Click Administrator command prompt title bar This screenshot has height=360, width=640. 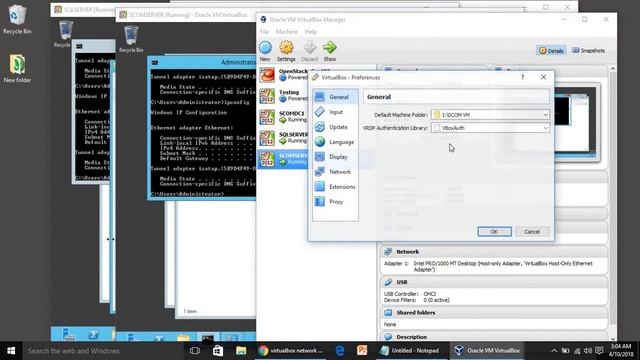point(203,62)
